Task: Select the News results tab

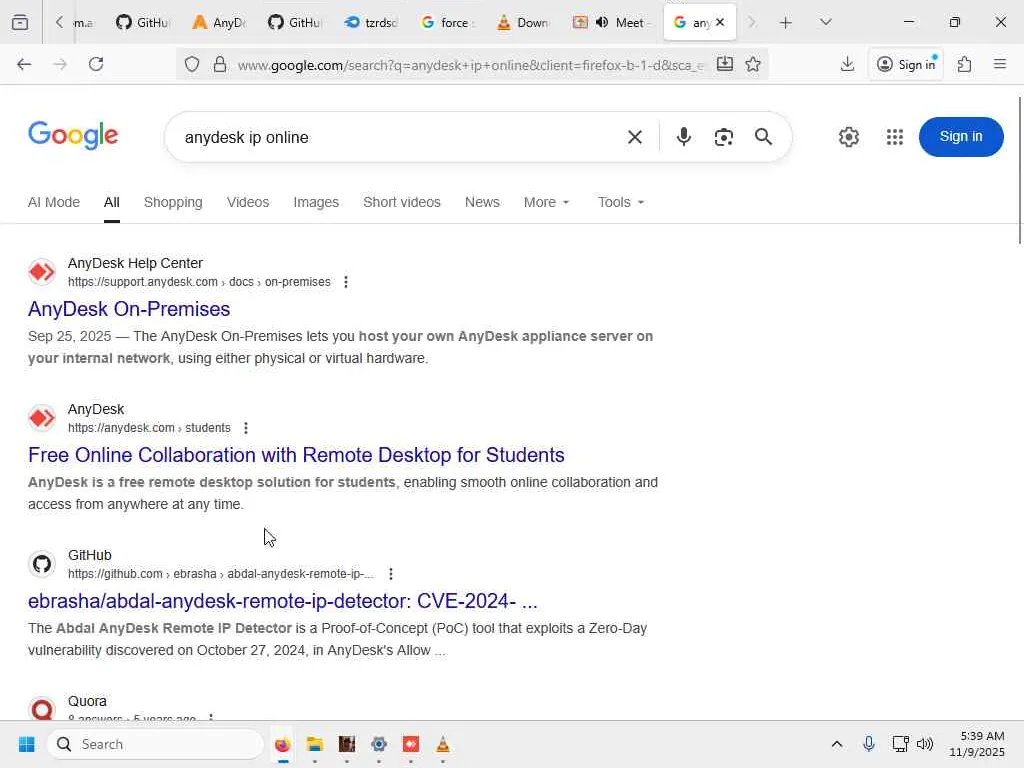Action: pos(482,202)
